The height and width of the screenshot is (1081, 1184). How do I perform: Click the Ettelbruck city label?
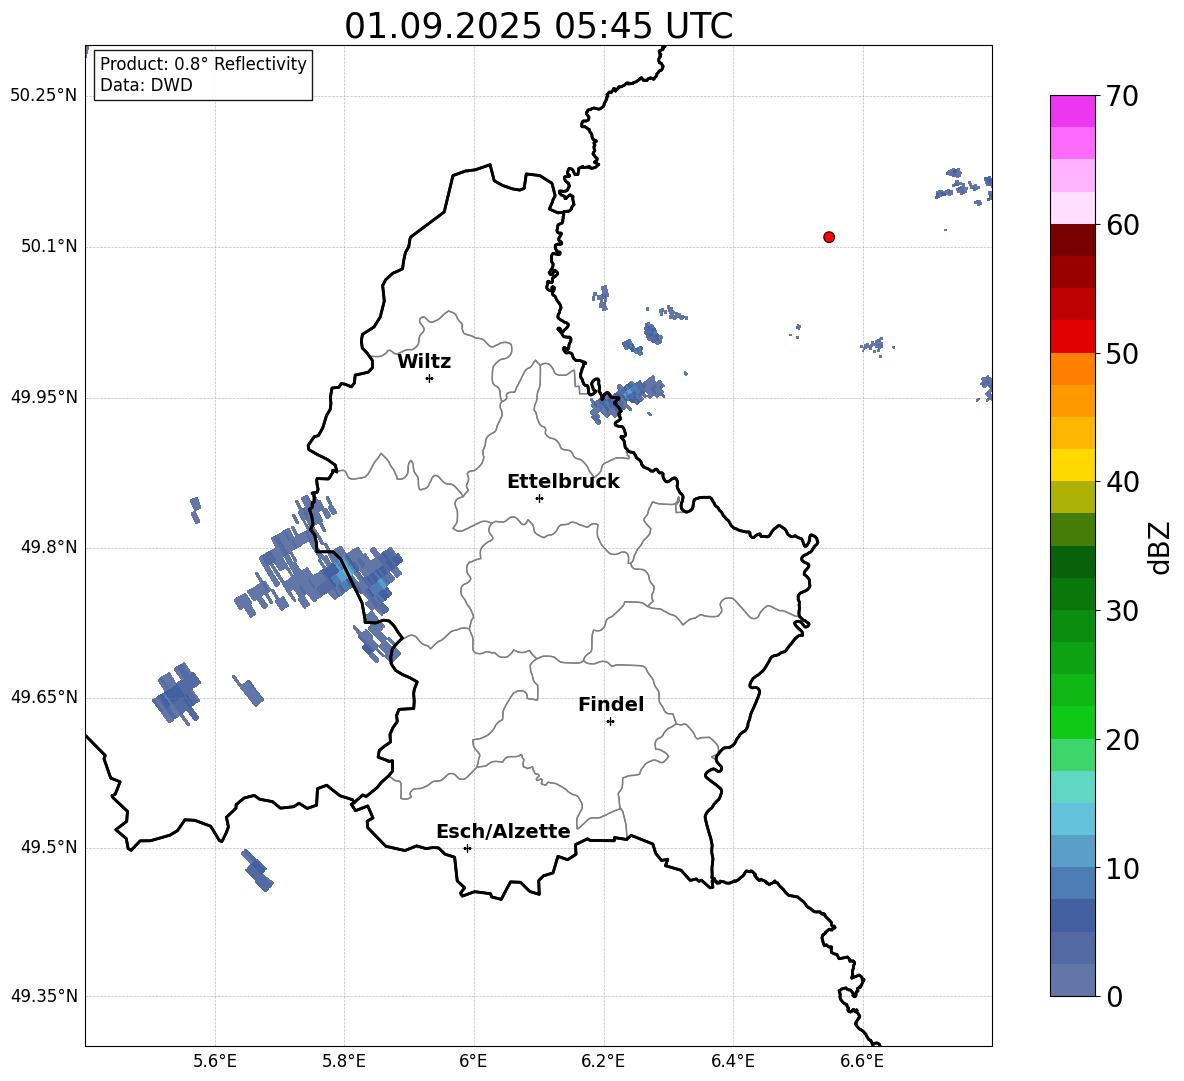tap(563, 482)
